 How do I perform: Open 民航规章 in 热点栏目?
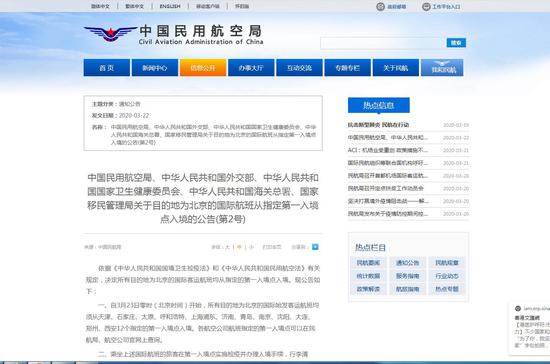(447, 263)
